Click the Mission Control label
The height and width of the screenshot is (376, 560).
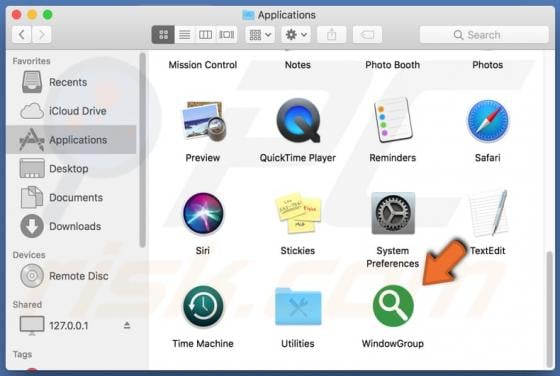[x=203, y=65]
